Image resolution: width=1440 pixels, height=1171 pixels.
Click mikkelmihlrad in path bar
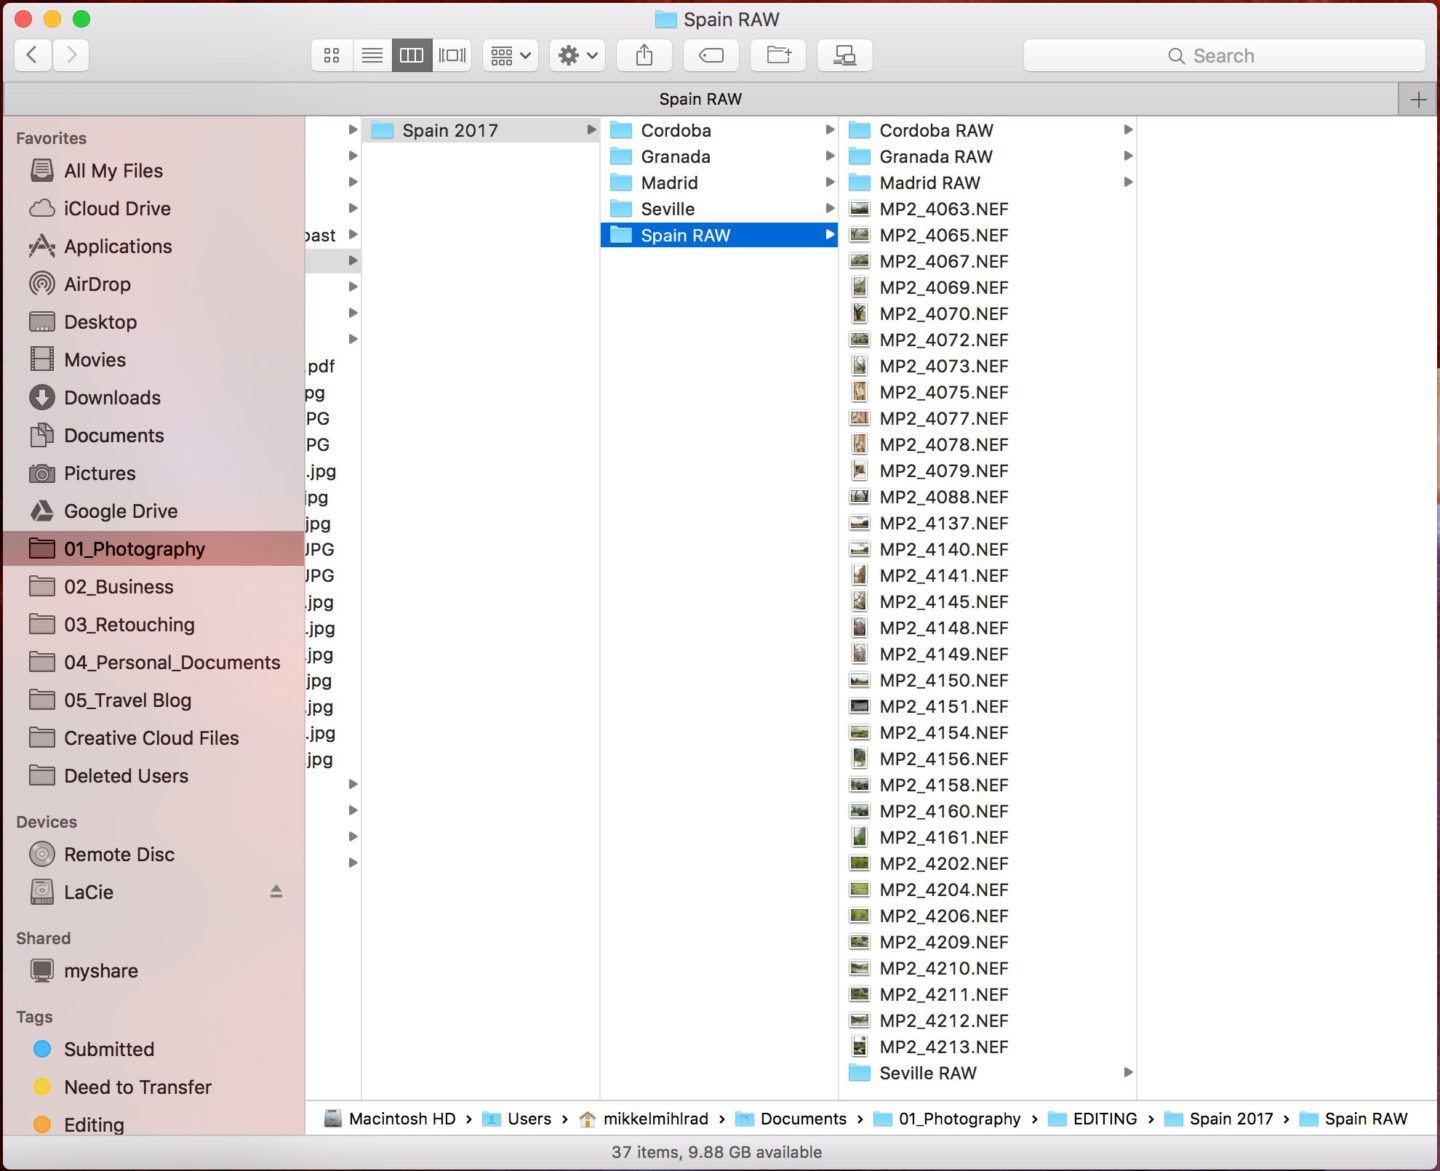coord(643,1119)
